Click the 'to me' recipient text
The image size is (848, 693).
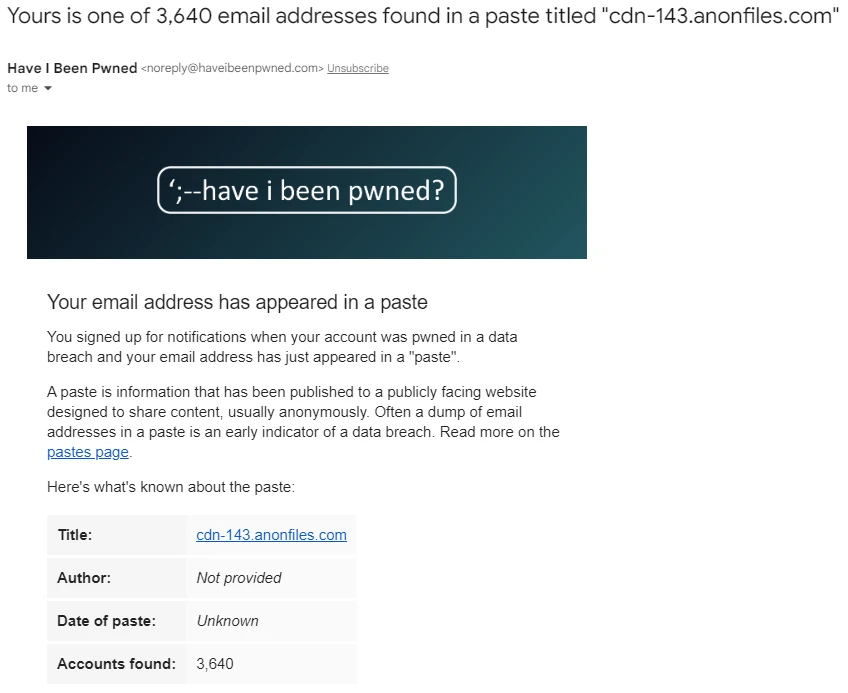pos(22,88)
